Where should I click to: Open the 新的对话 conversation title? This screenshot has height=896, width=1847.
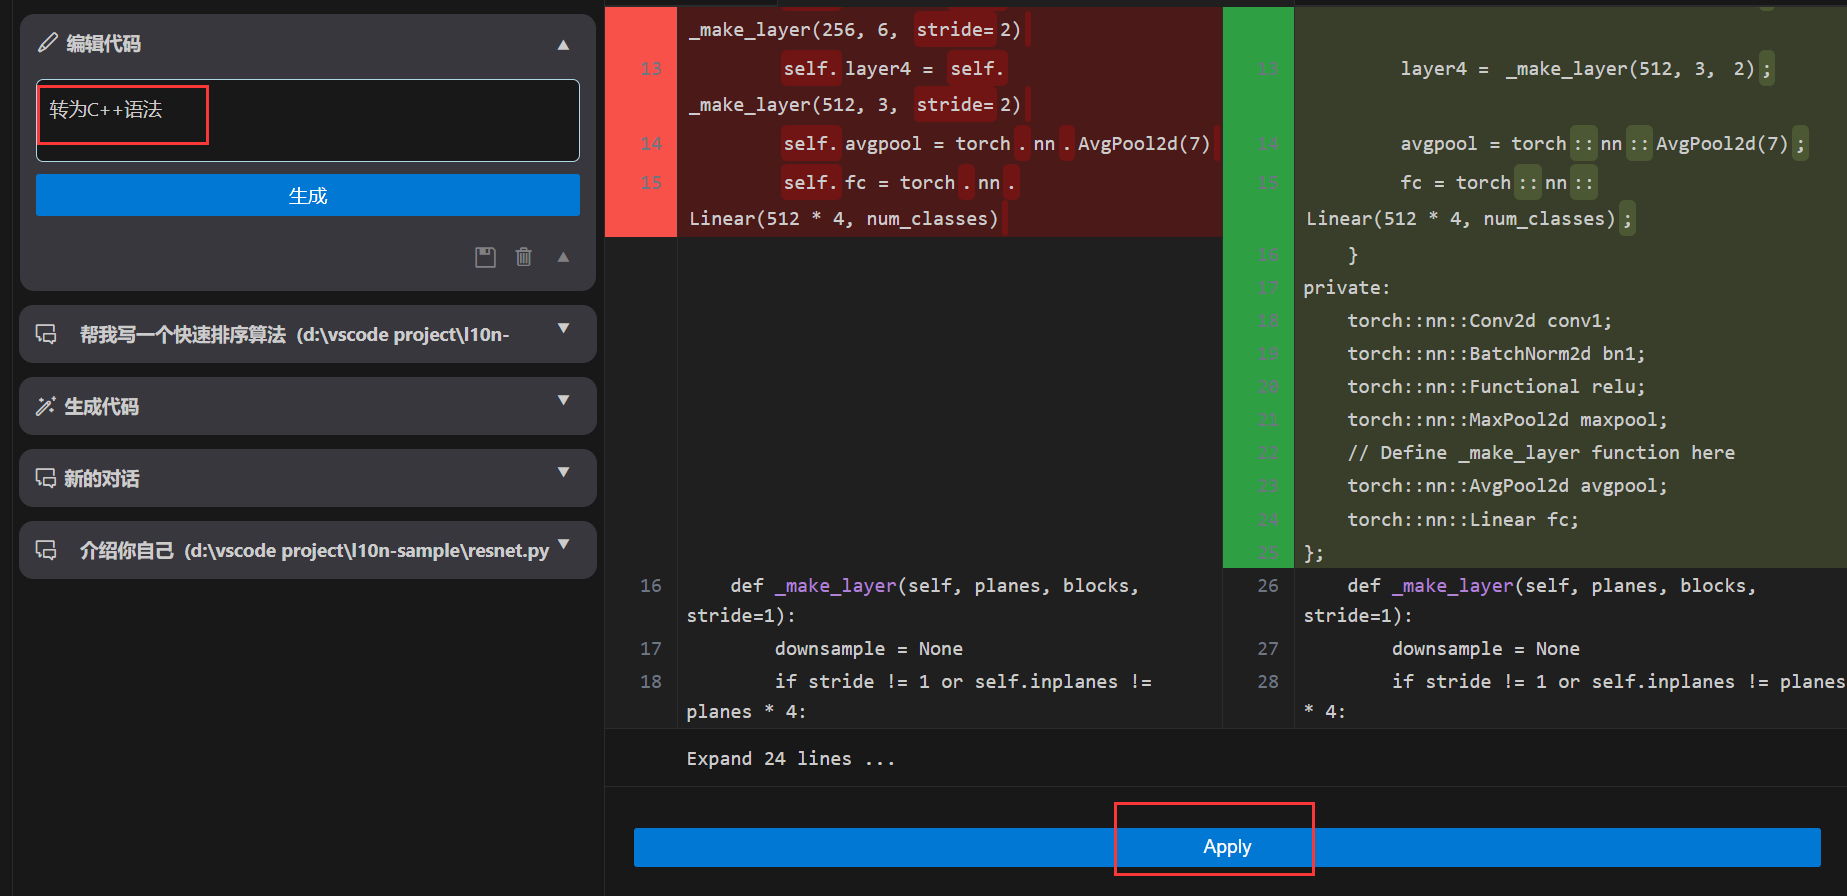102,479
